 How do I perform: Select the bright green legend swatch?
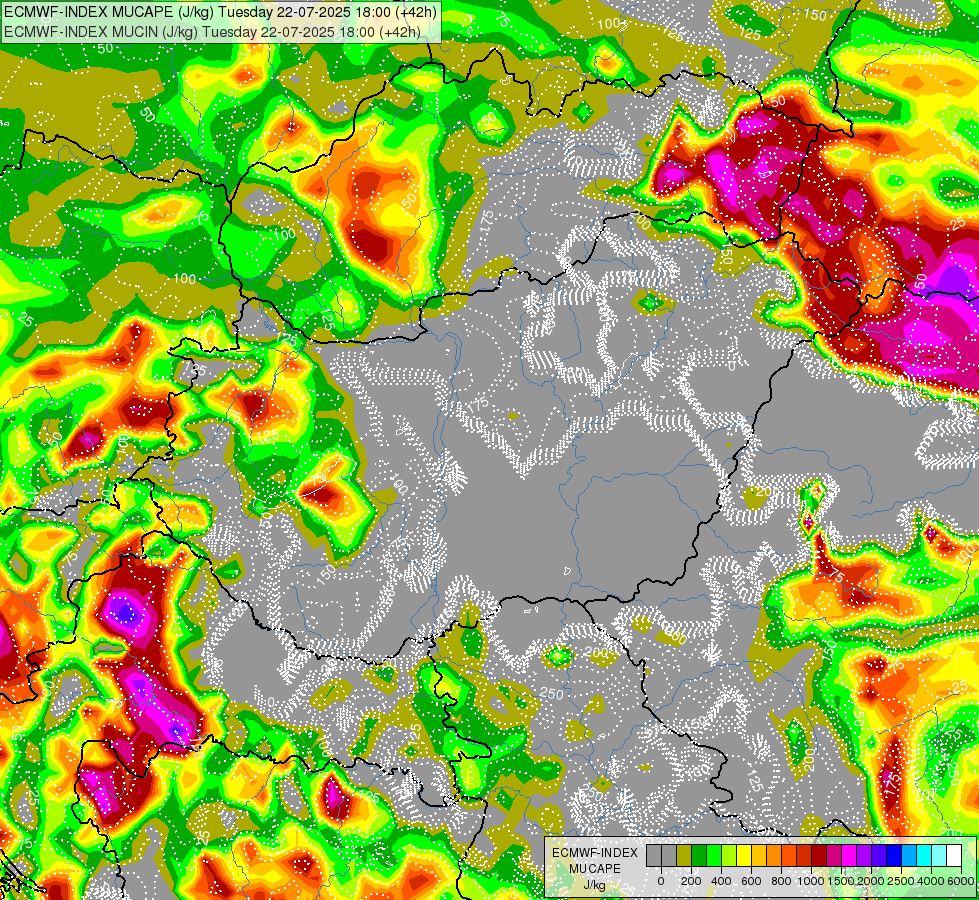[714, 856]
